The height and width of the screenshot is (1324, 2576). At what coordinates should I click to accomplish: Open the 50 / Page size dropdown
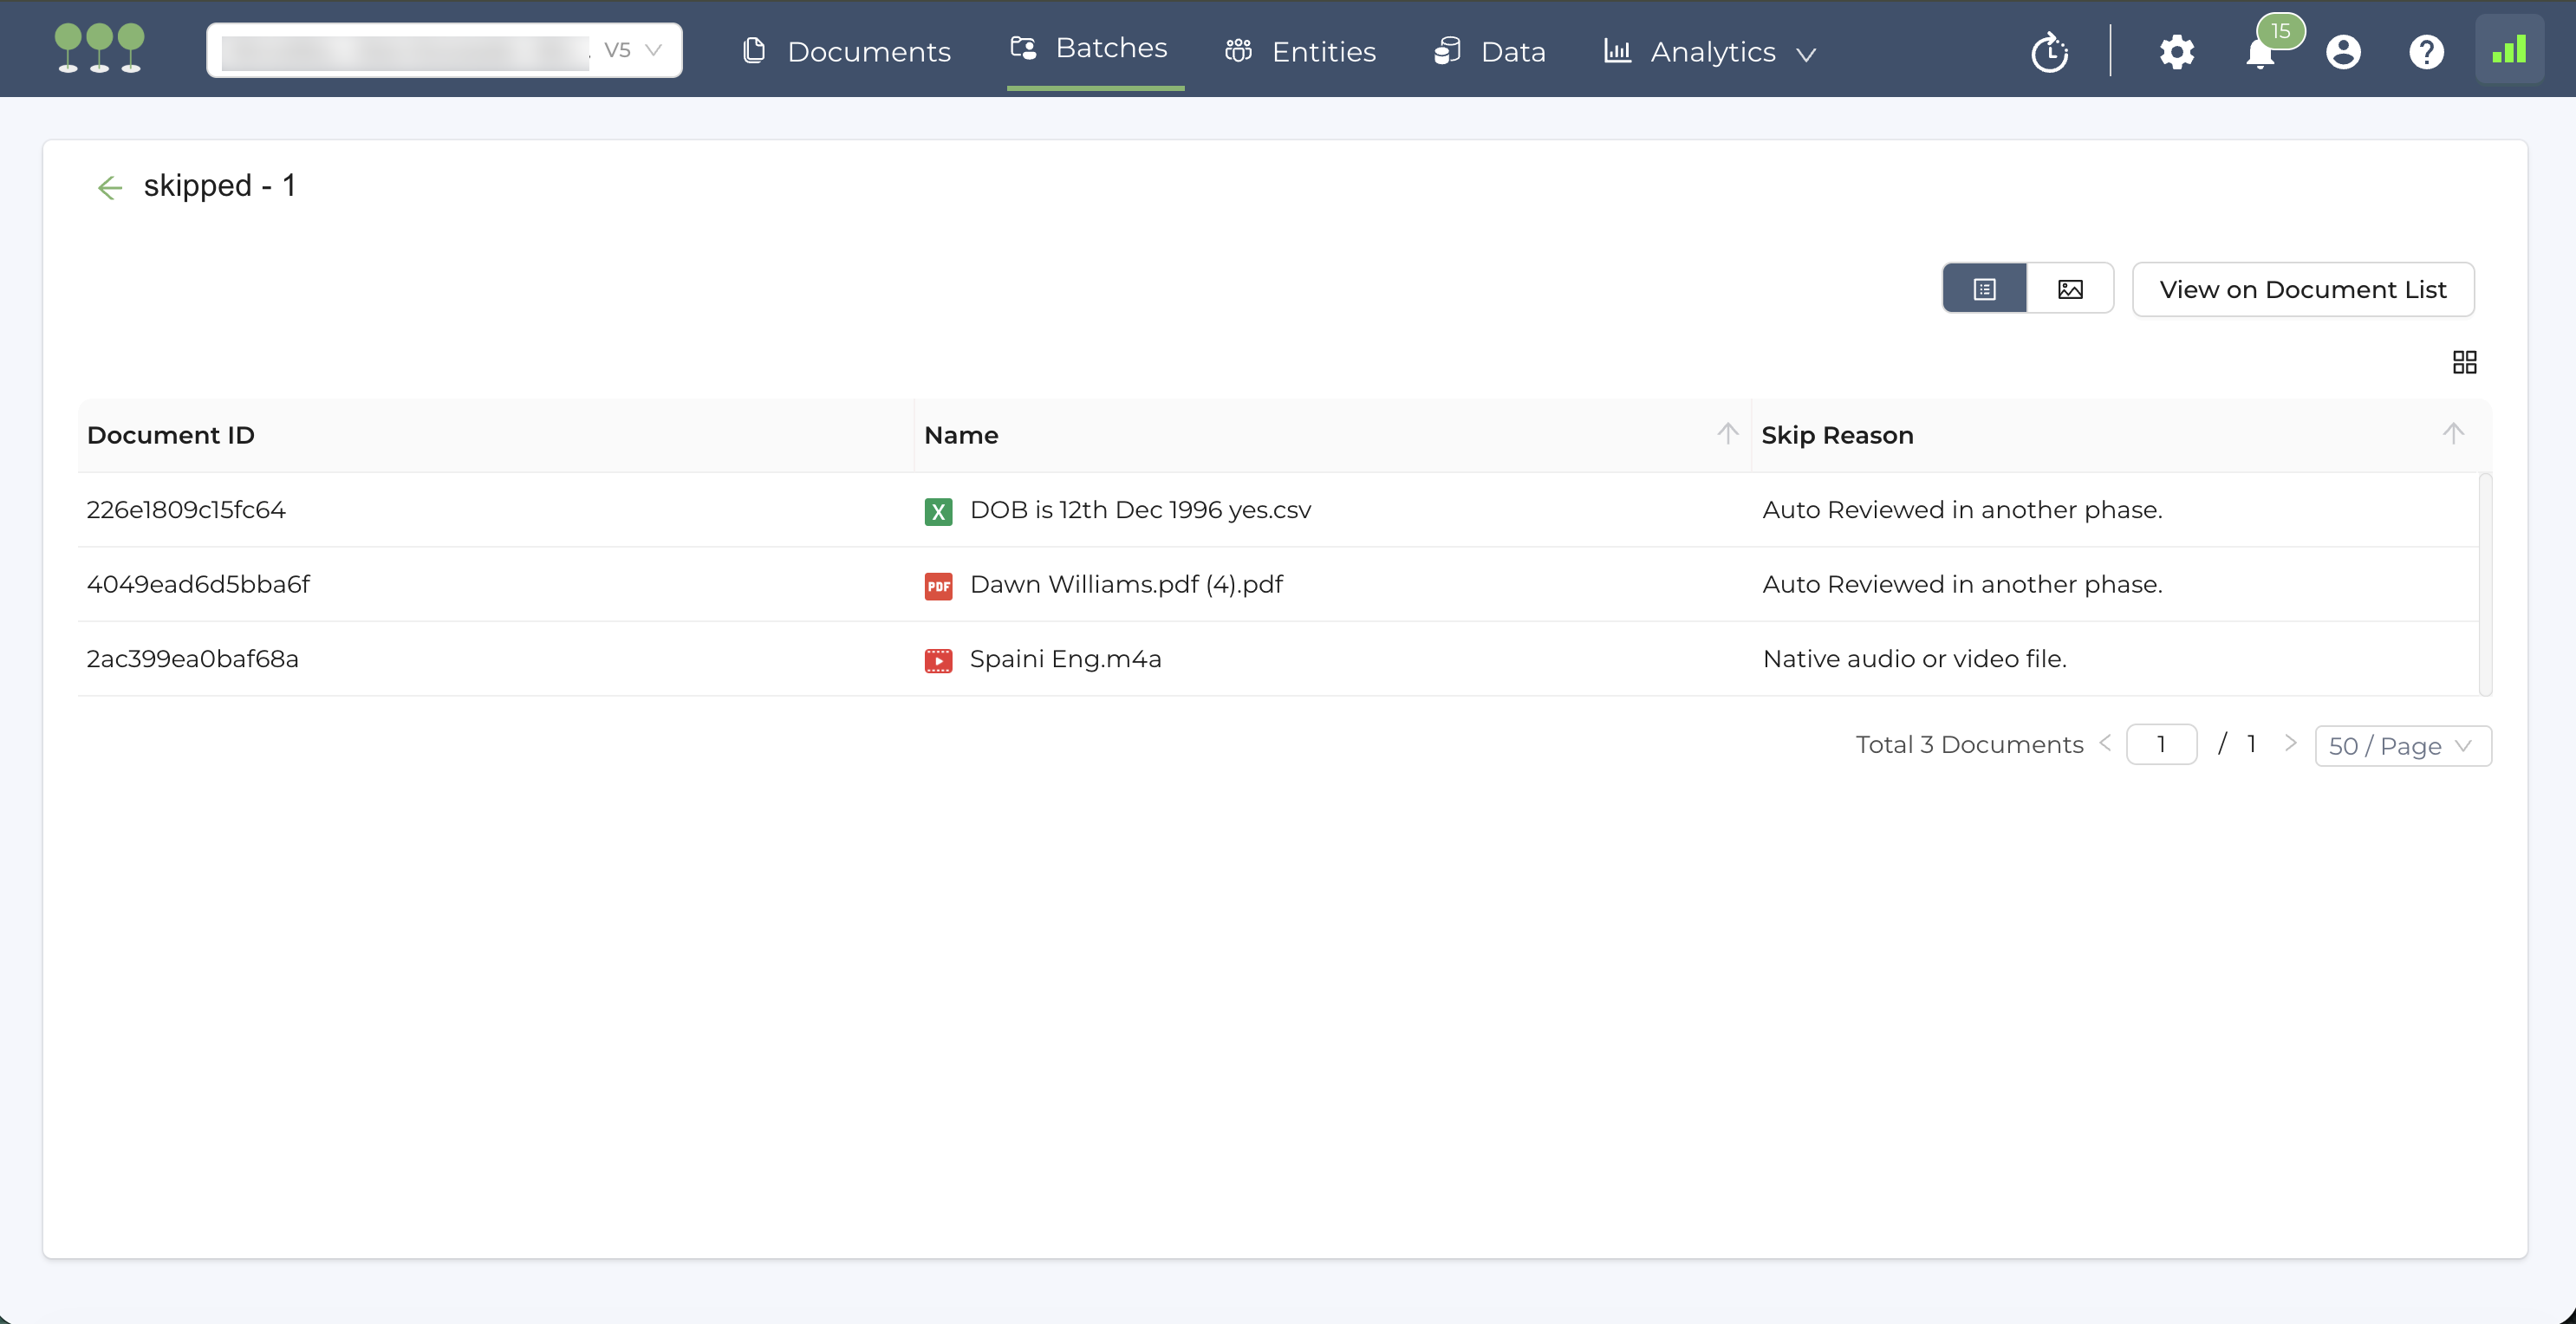2402,746
